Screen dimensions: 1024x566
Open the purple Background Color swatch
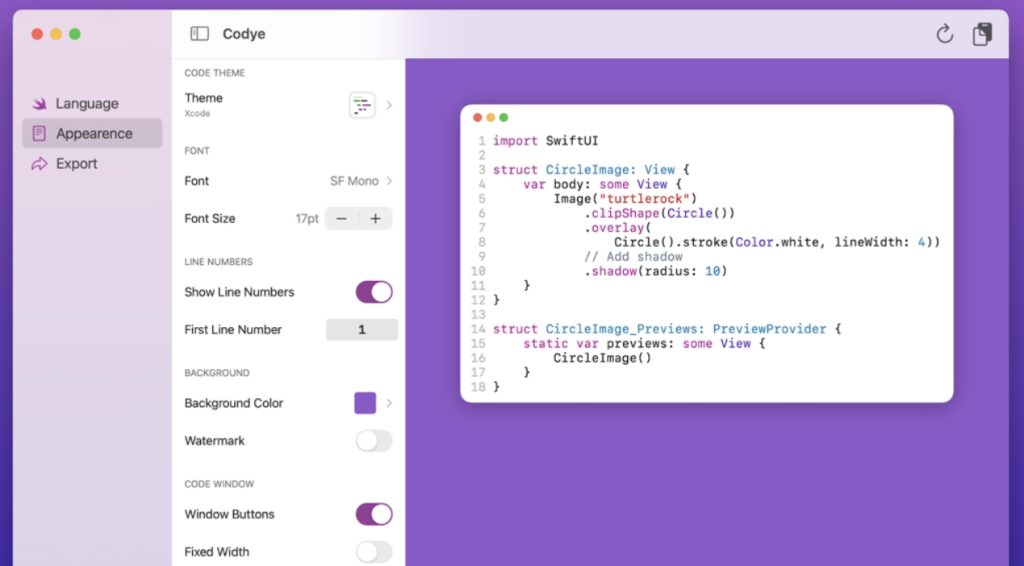[x=365, y=403]
